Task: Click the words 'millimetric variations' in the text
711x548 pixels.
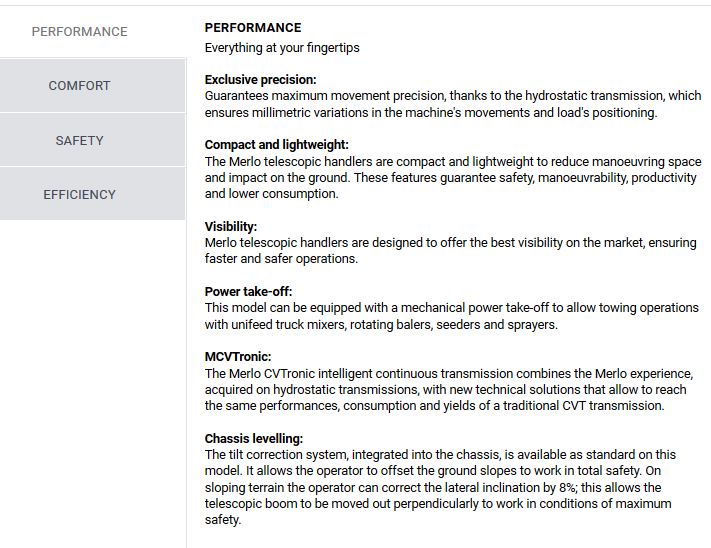Action: (314, 113)
